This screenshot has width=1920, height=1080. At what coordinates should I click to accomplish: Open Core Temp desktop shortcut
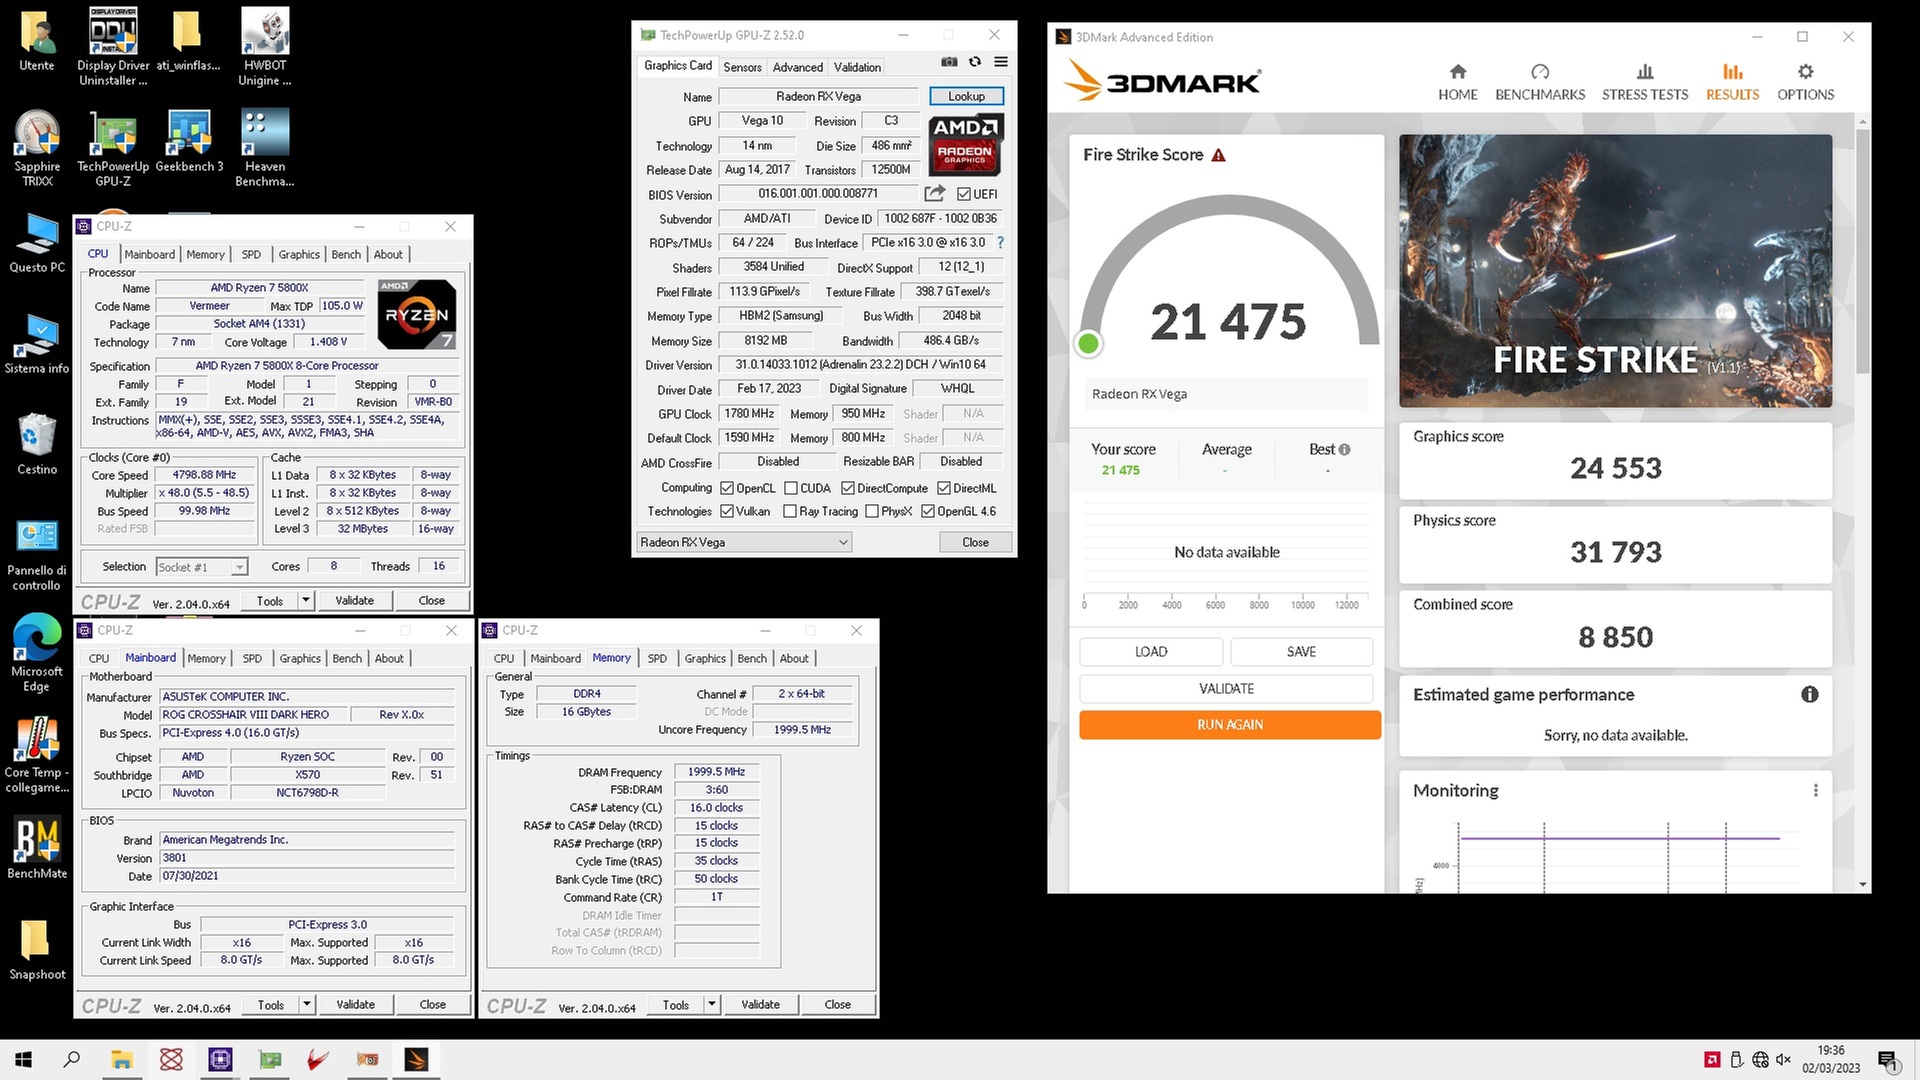37,755
